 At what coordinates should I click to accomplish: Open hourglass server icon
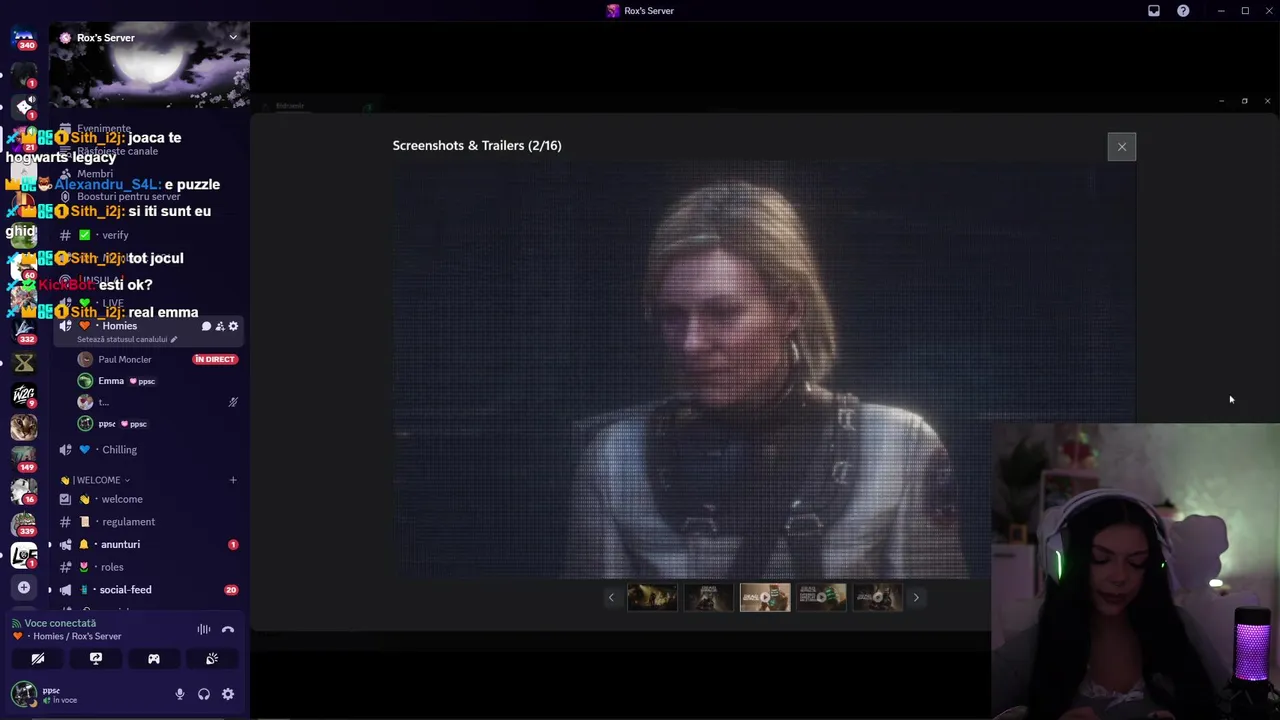coord(24,363)
